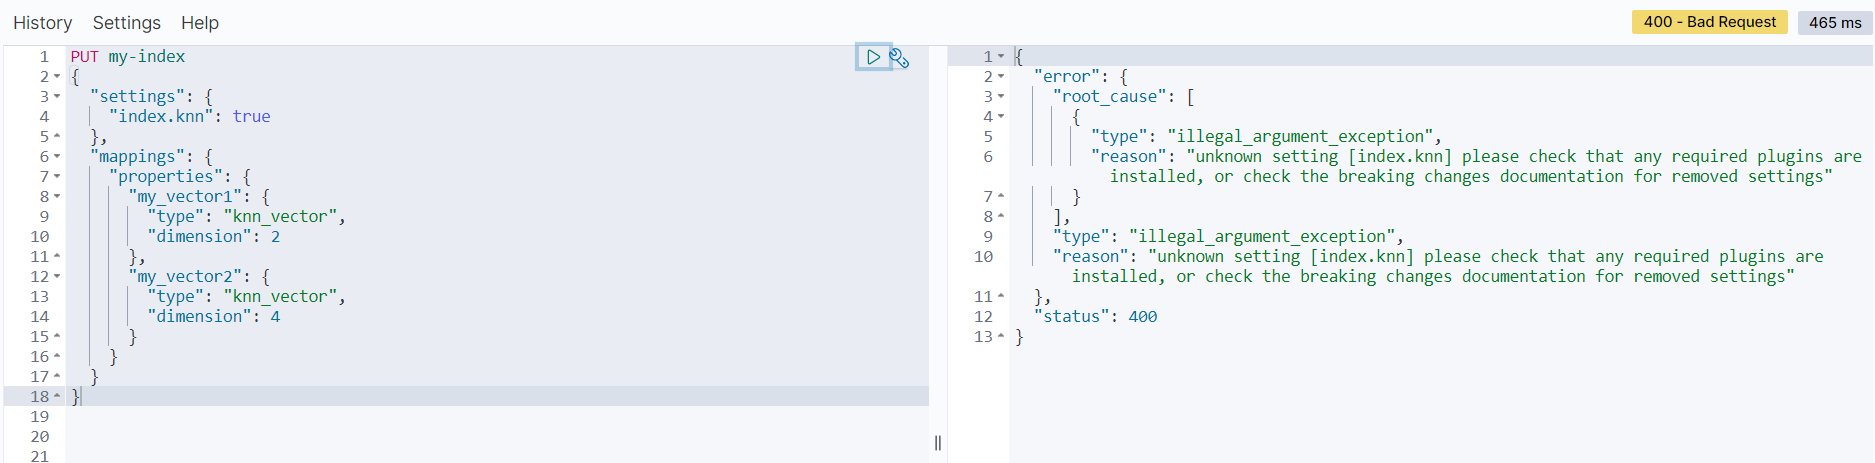
Task: Collapse the "mappings" block on request line 6
Action: click(x=57, y=157)
